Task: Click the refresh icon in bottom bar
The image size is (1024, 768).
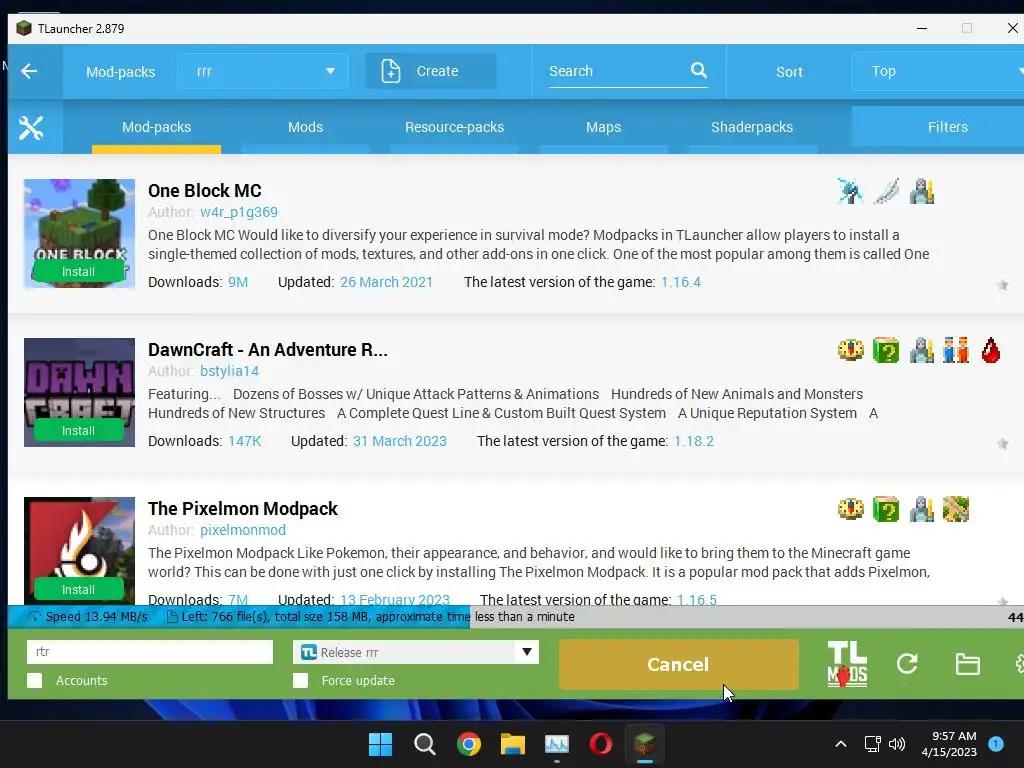Action: [x=907, y=664]
